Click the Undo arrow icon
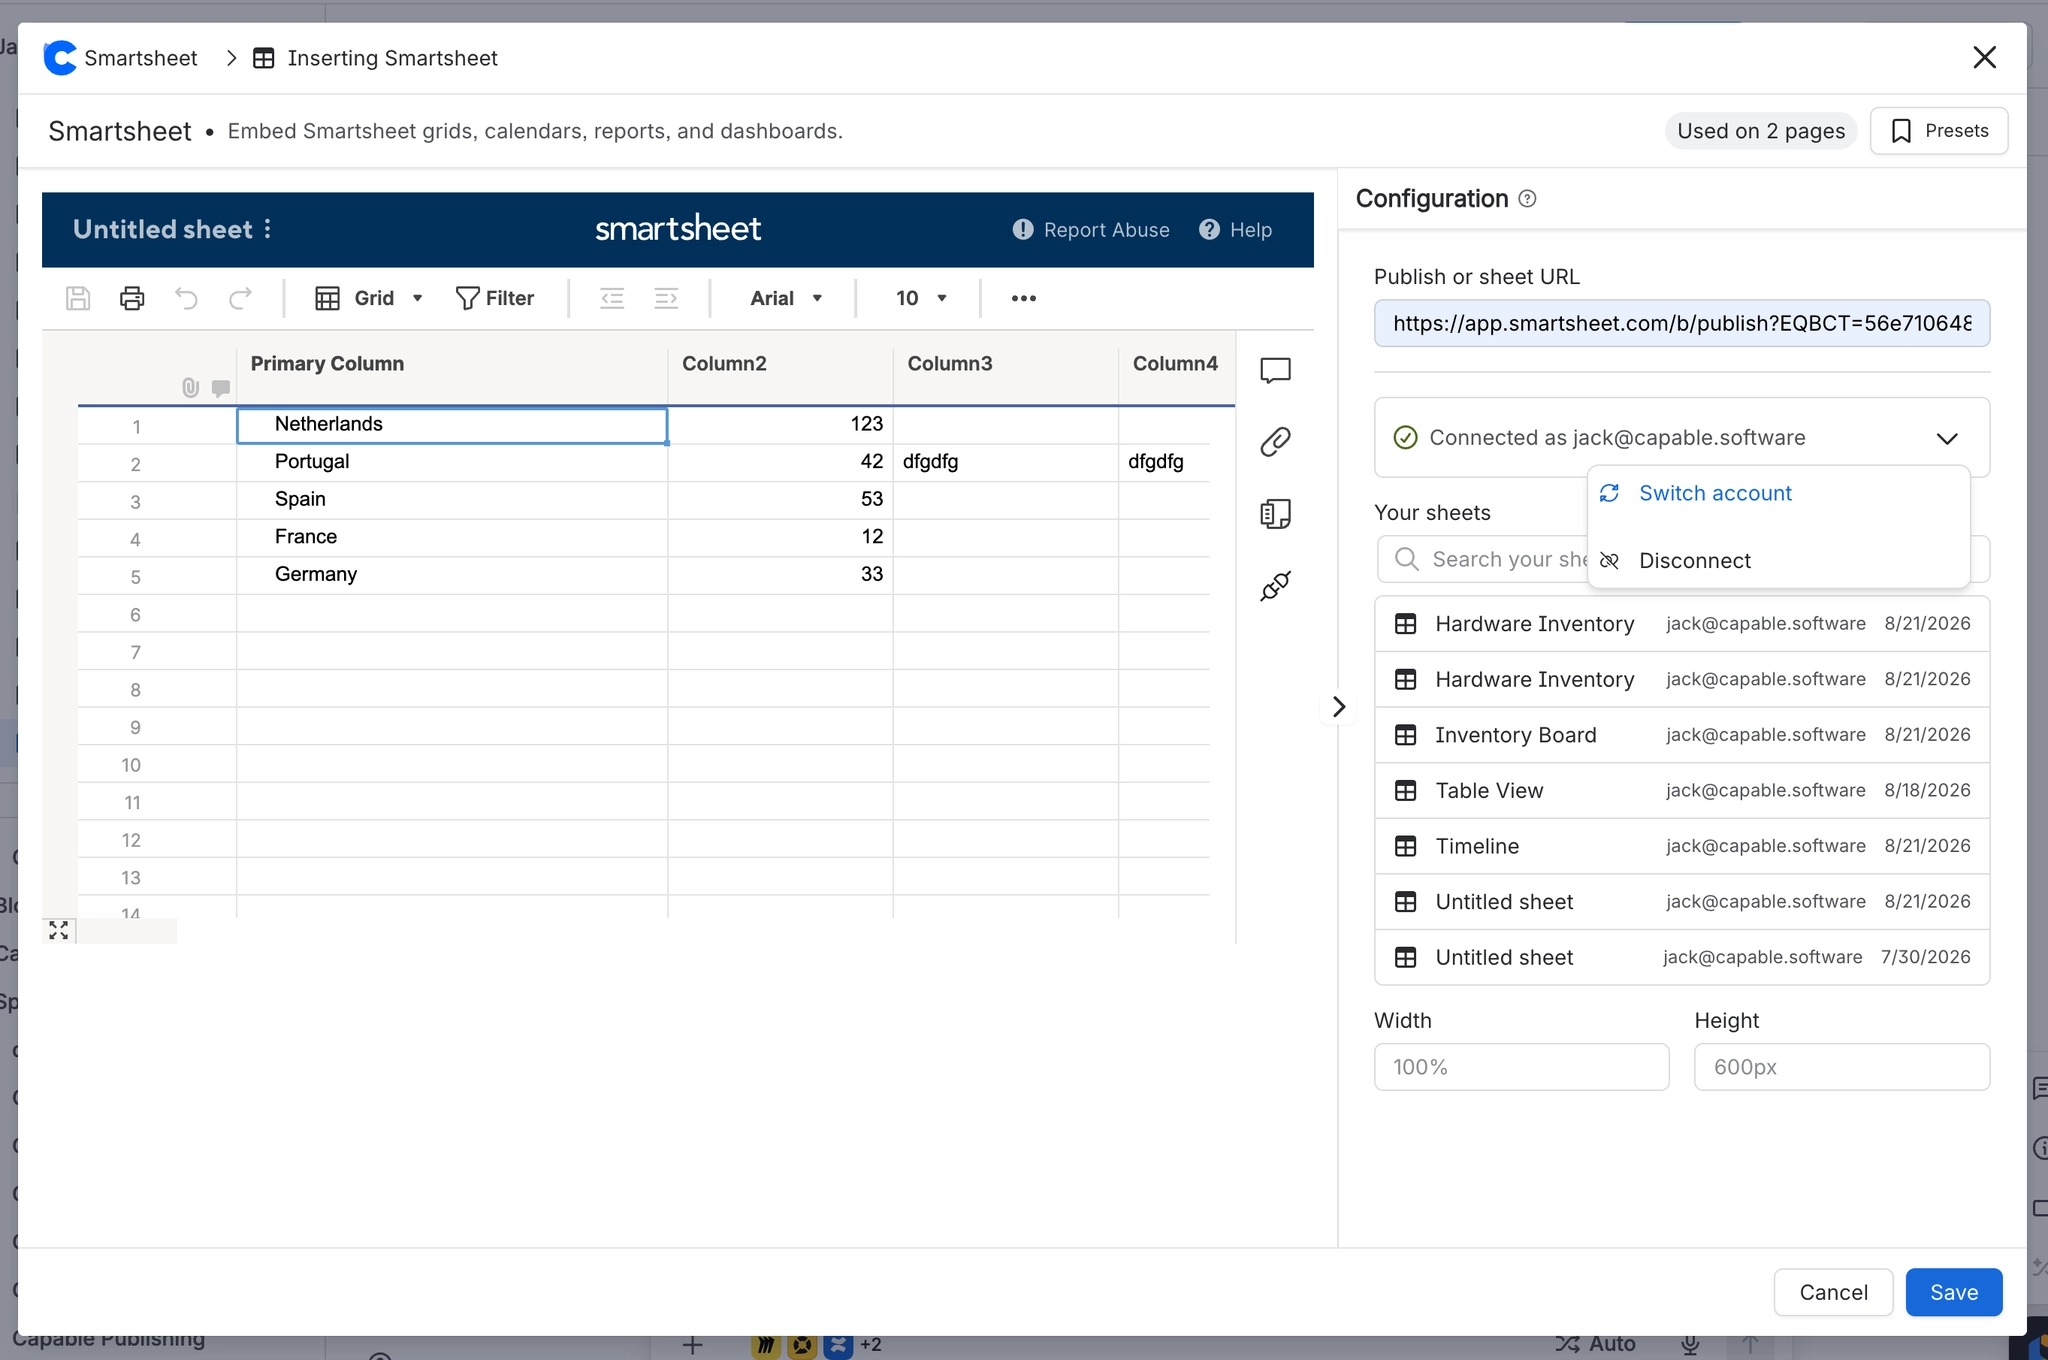The height and width of the screenshot is (1360, 2048). click(x=186, y=298)
